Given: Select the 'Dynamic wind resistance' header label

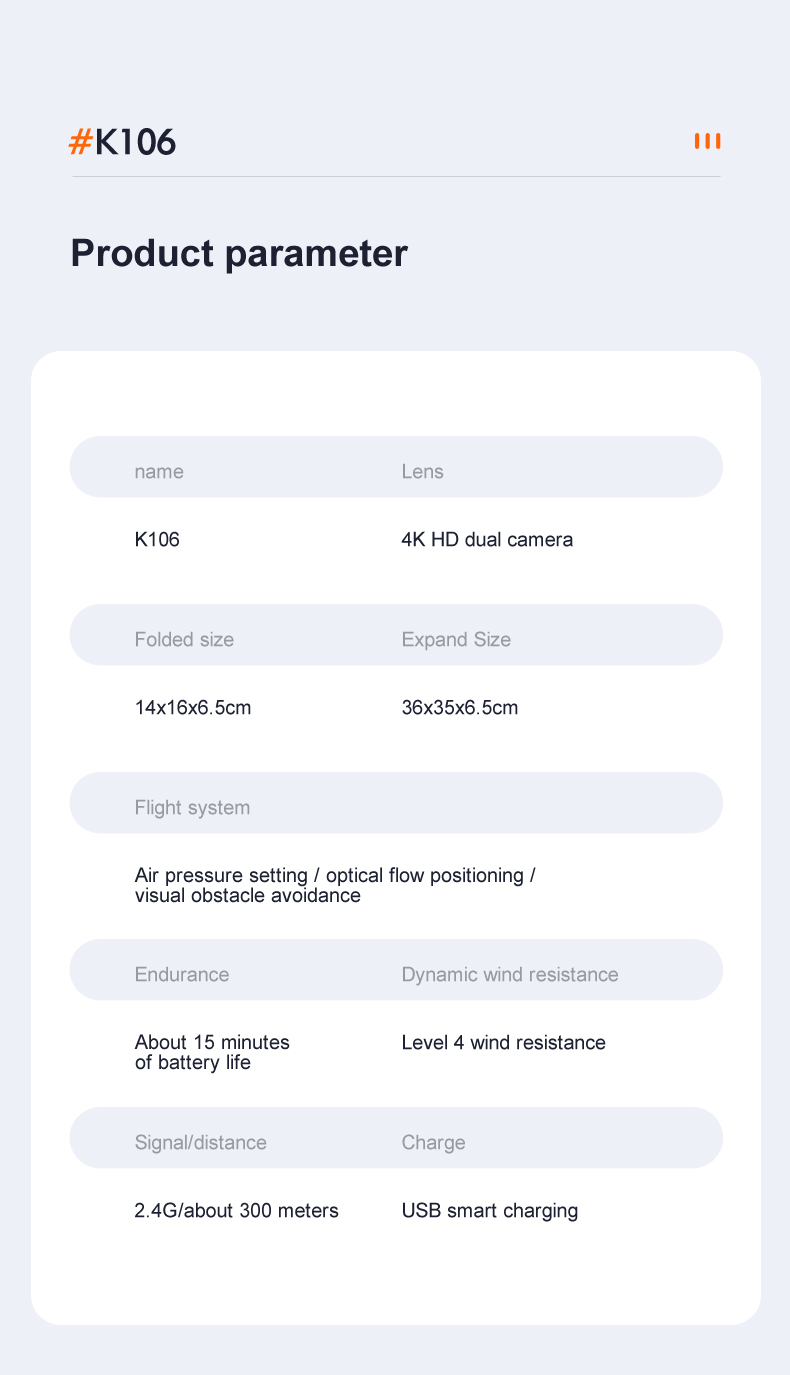Looking at the screenshot, I should point(510,974).
